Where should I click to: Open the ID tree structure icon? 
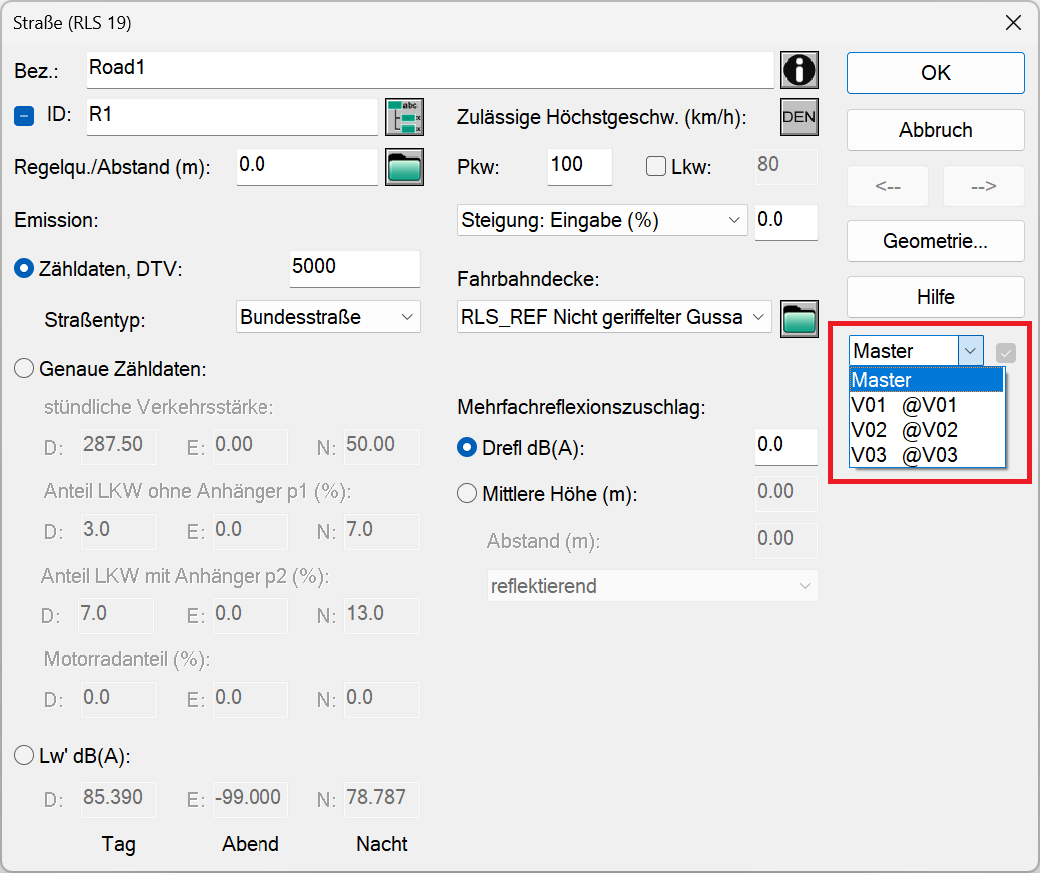click(x=404, y=117)
